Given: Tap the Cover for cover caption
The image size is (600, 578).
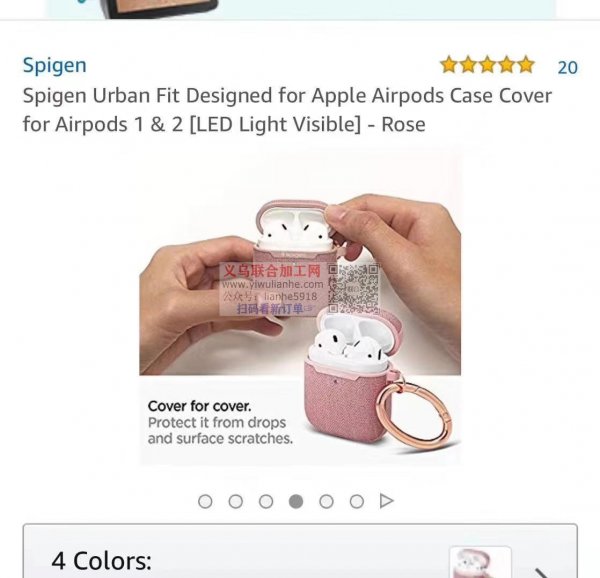Looking at the screenshot, I should 220,422.
